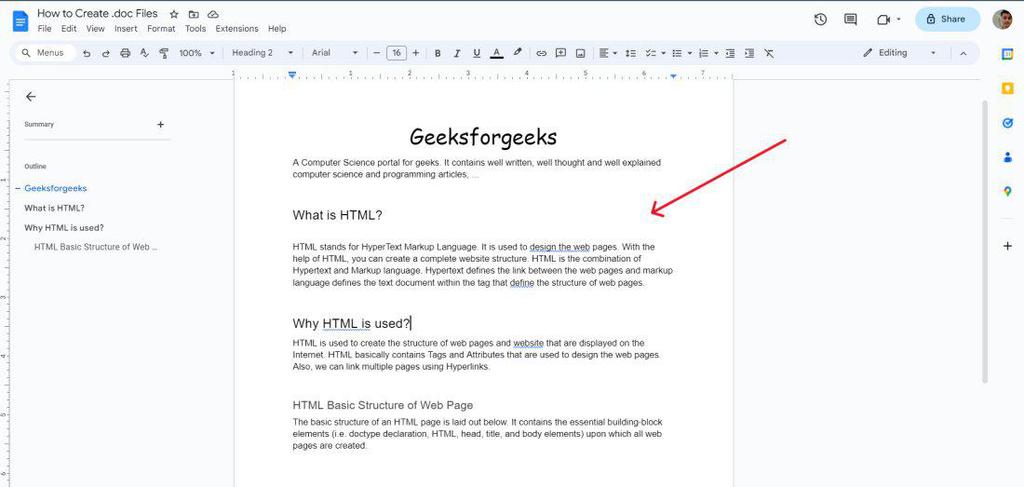This screenshot has height=487, width=1024.
Task: Toggle the bulleted list
Action: tap(677, 54)
